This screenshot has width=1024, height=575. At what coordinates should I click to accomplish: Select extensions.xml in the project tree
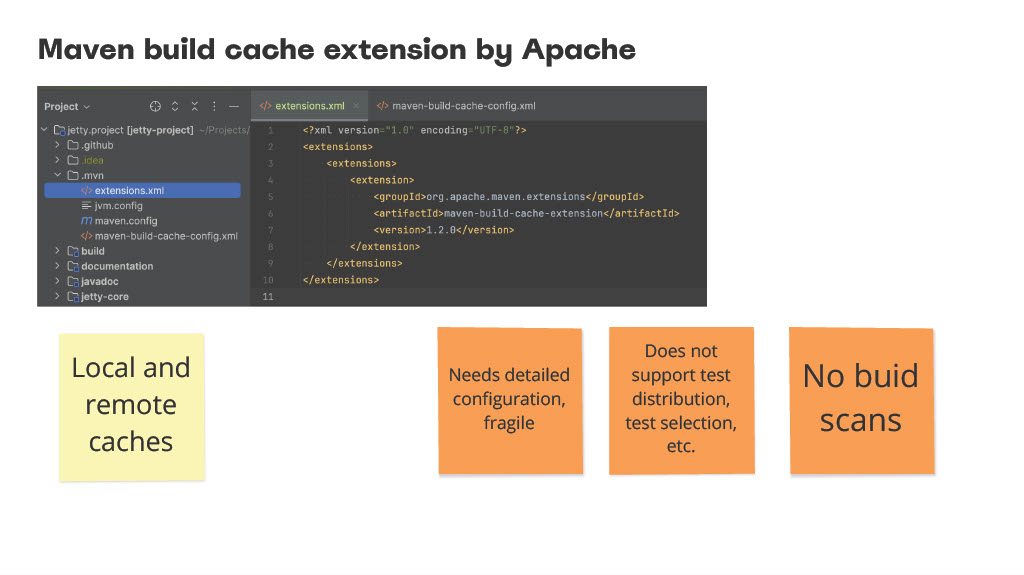[x=142, y=190]
